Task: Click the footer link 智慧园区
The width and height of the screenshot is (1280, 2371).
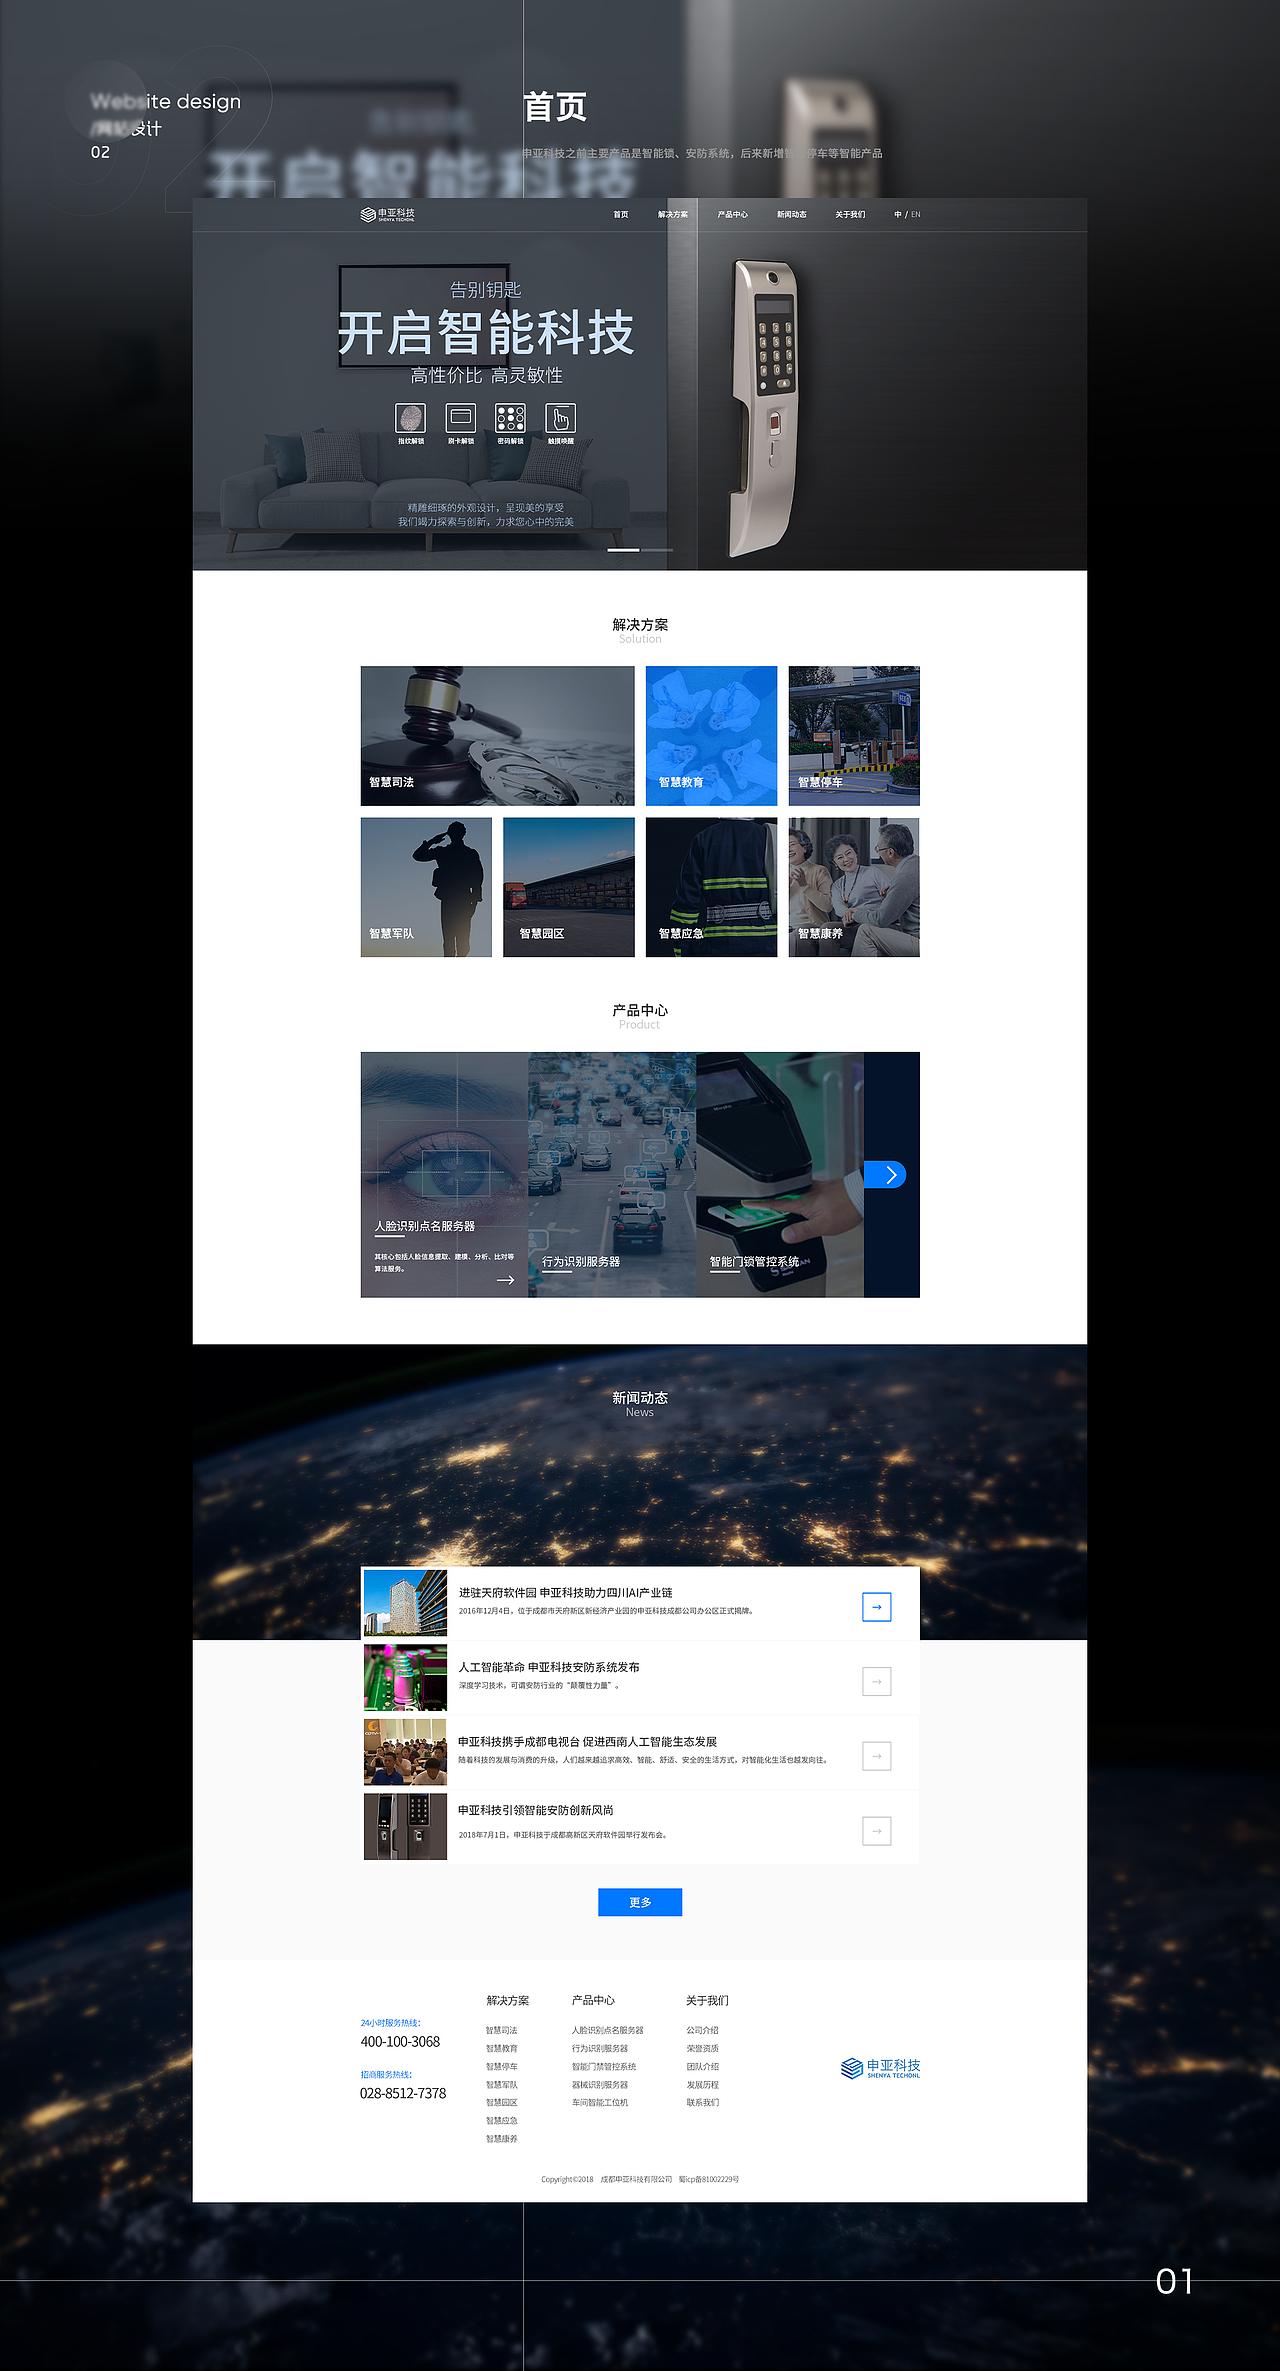Action: (502, 2102)
